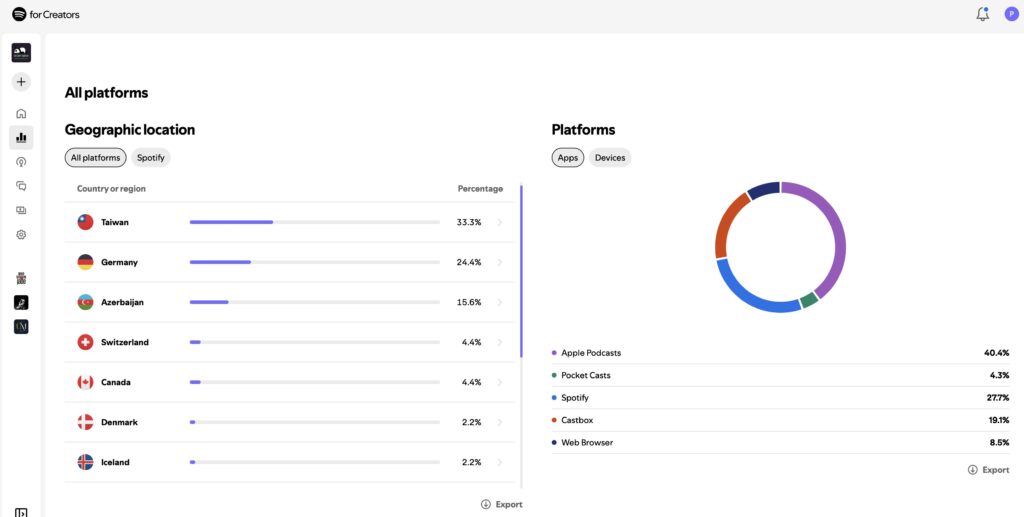Add a new show with plus button
The width and height of the screenshot is (1024, 517).
click(21, 82)
